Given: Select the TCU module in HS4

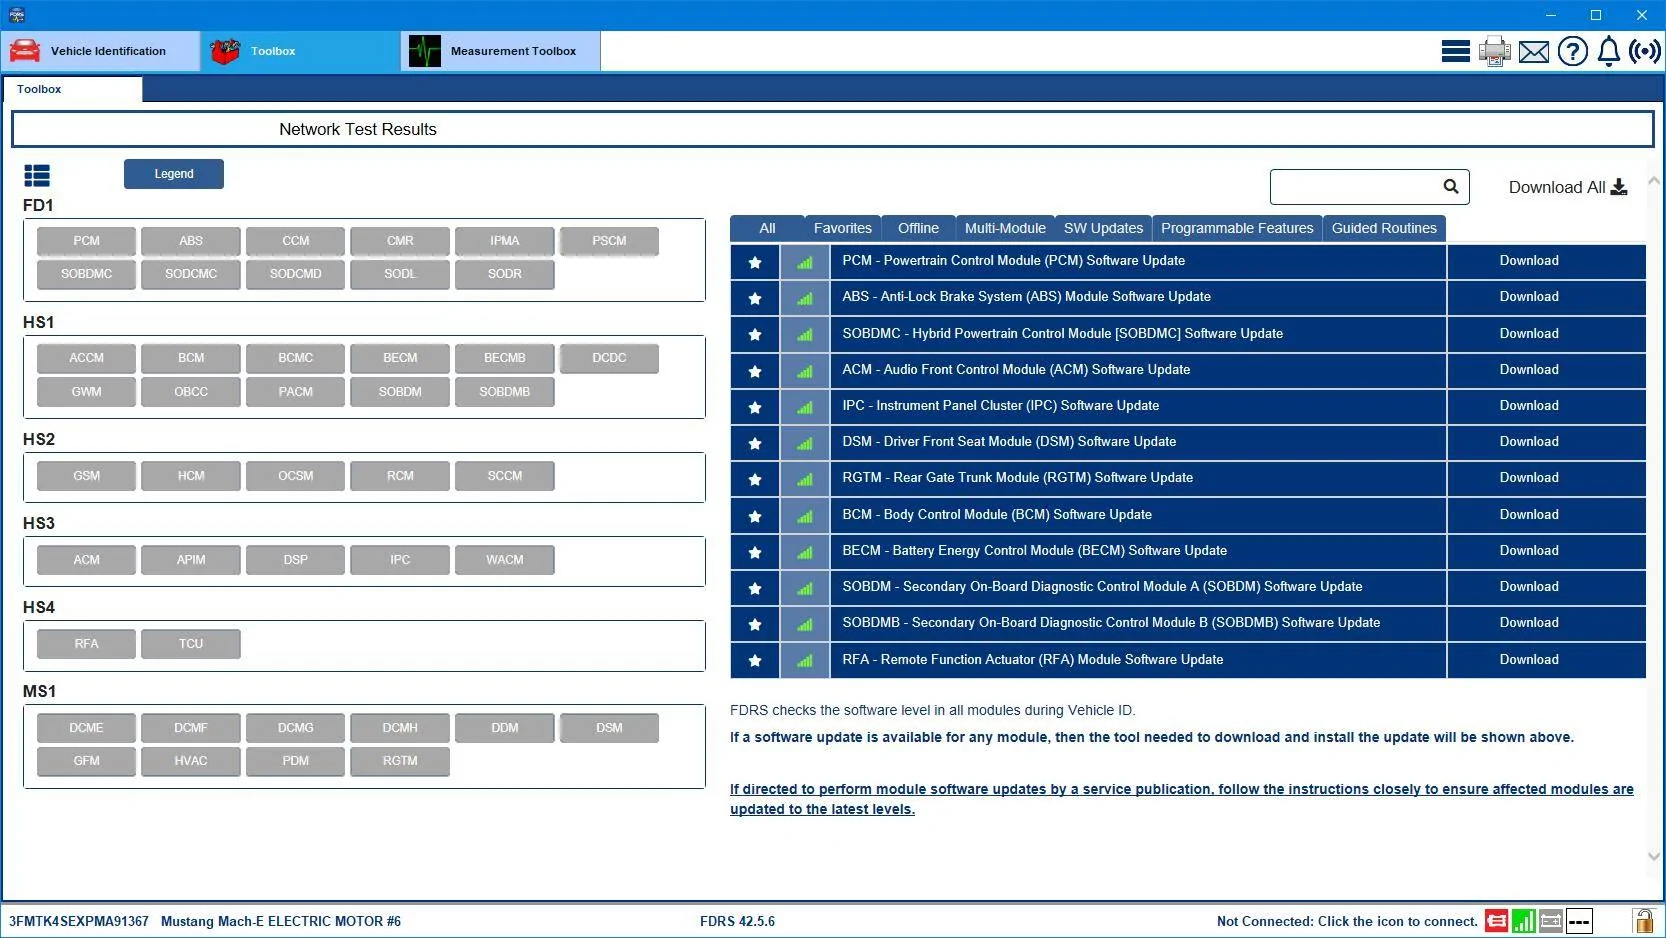Looking at the screenshot, I should 191,644.
